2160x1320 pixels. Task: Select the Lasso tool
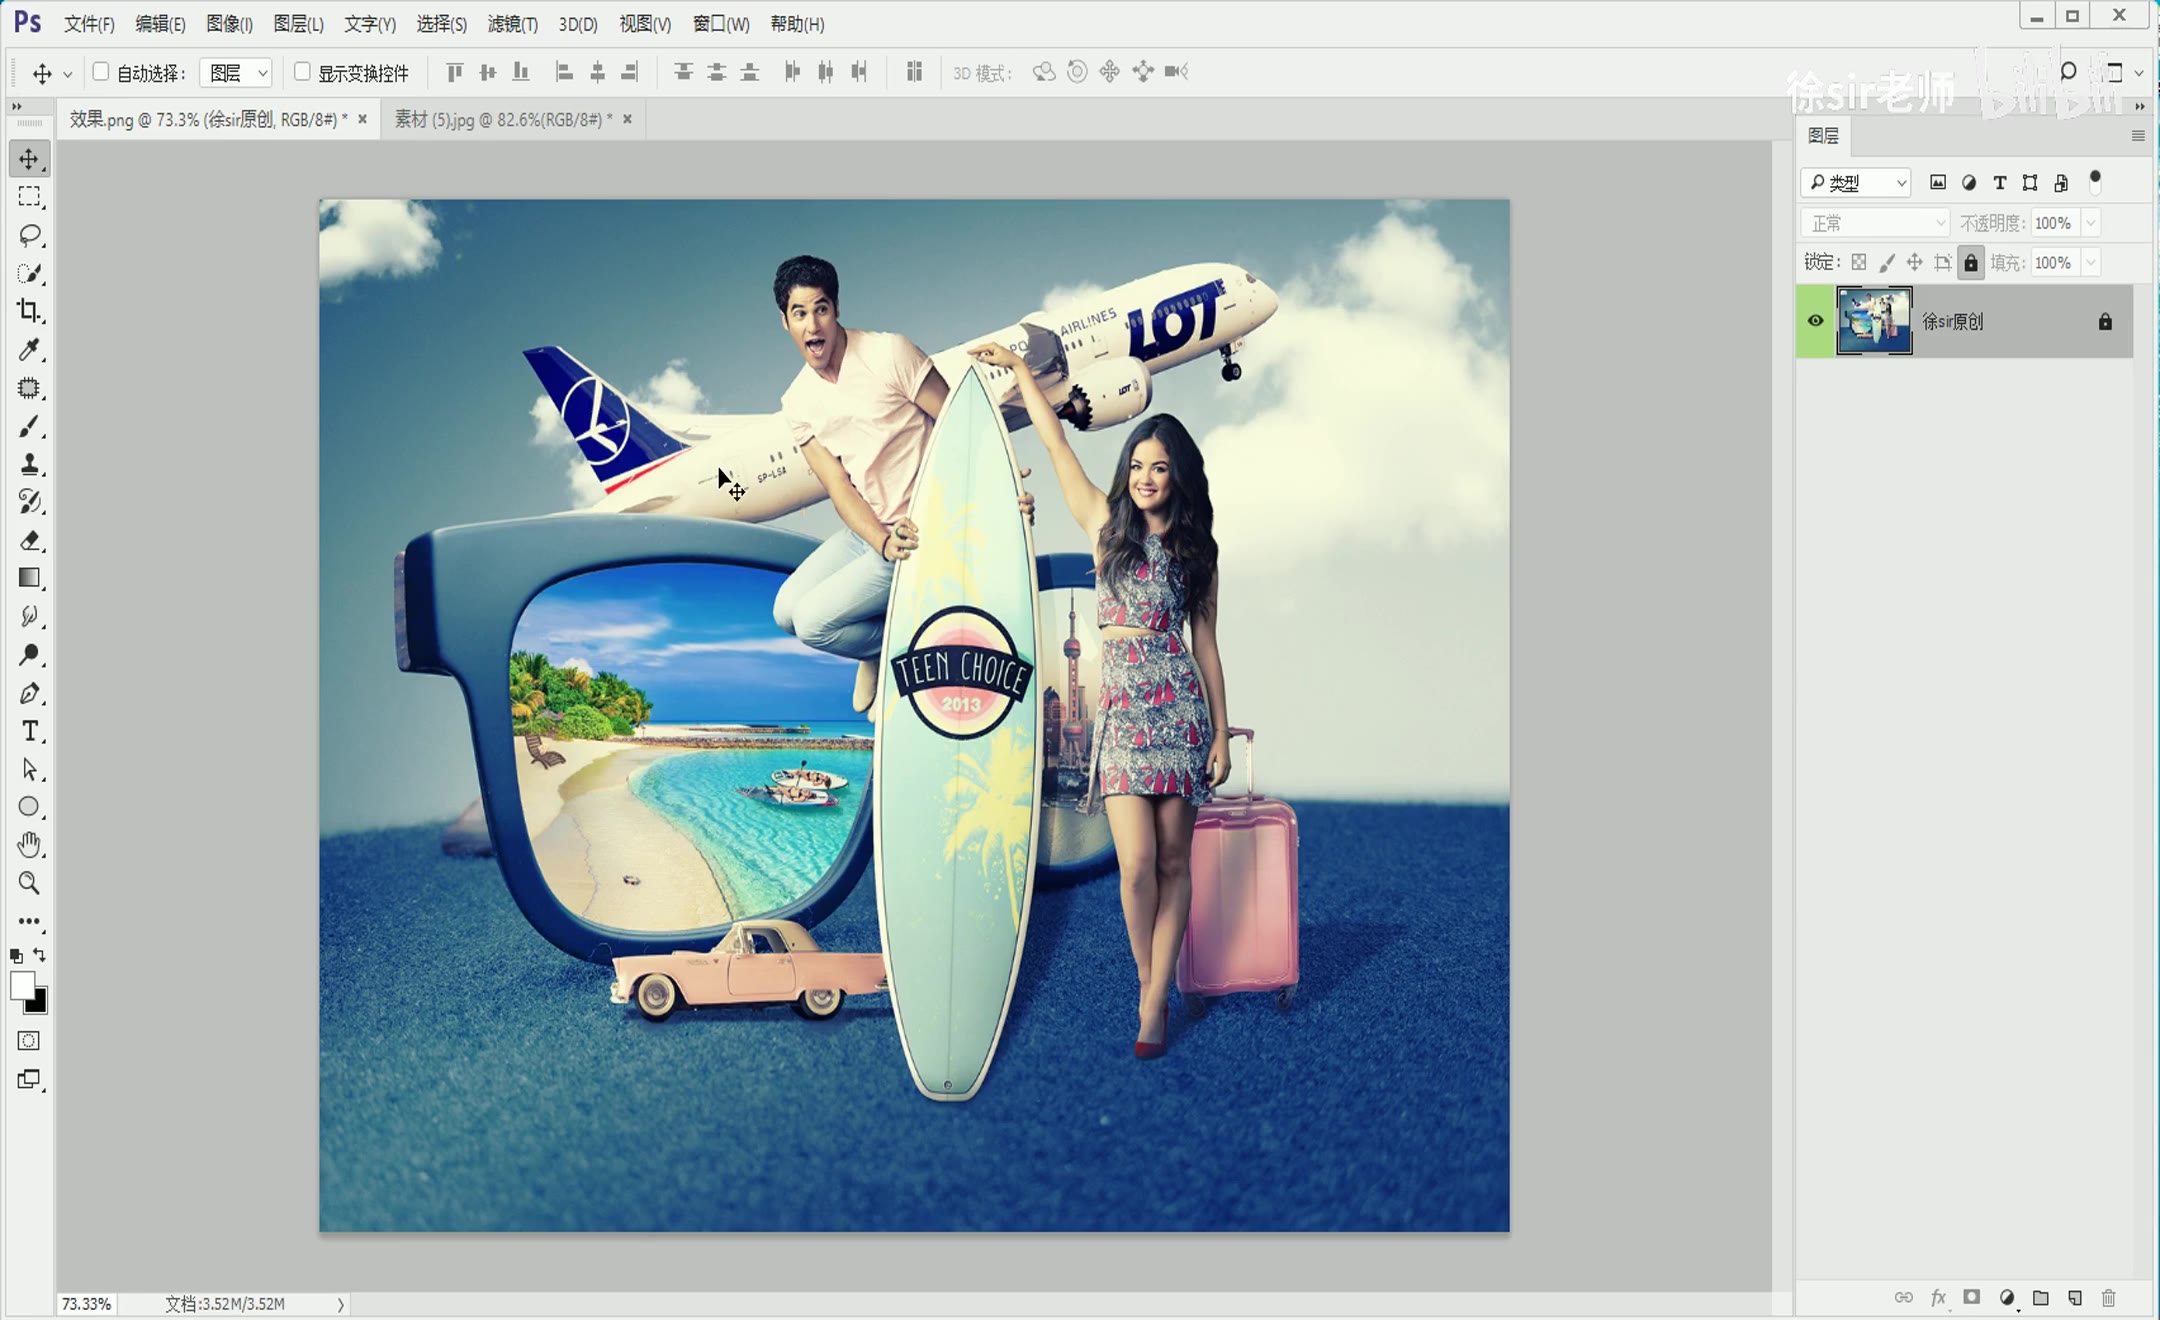coord(29,235)
